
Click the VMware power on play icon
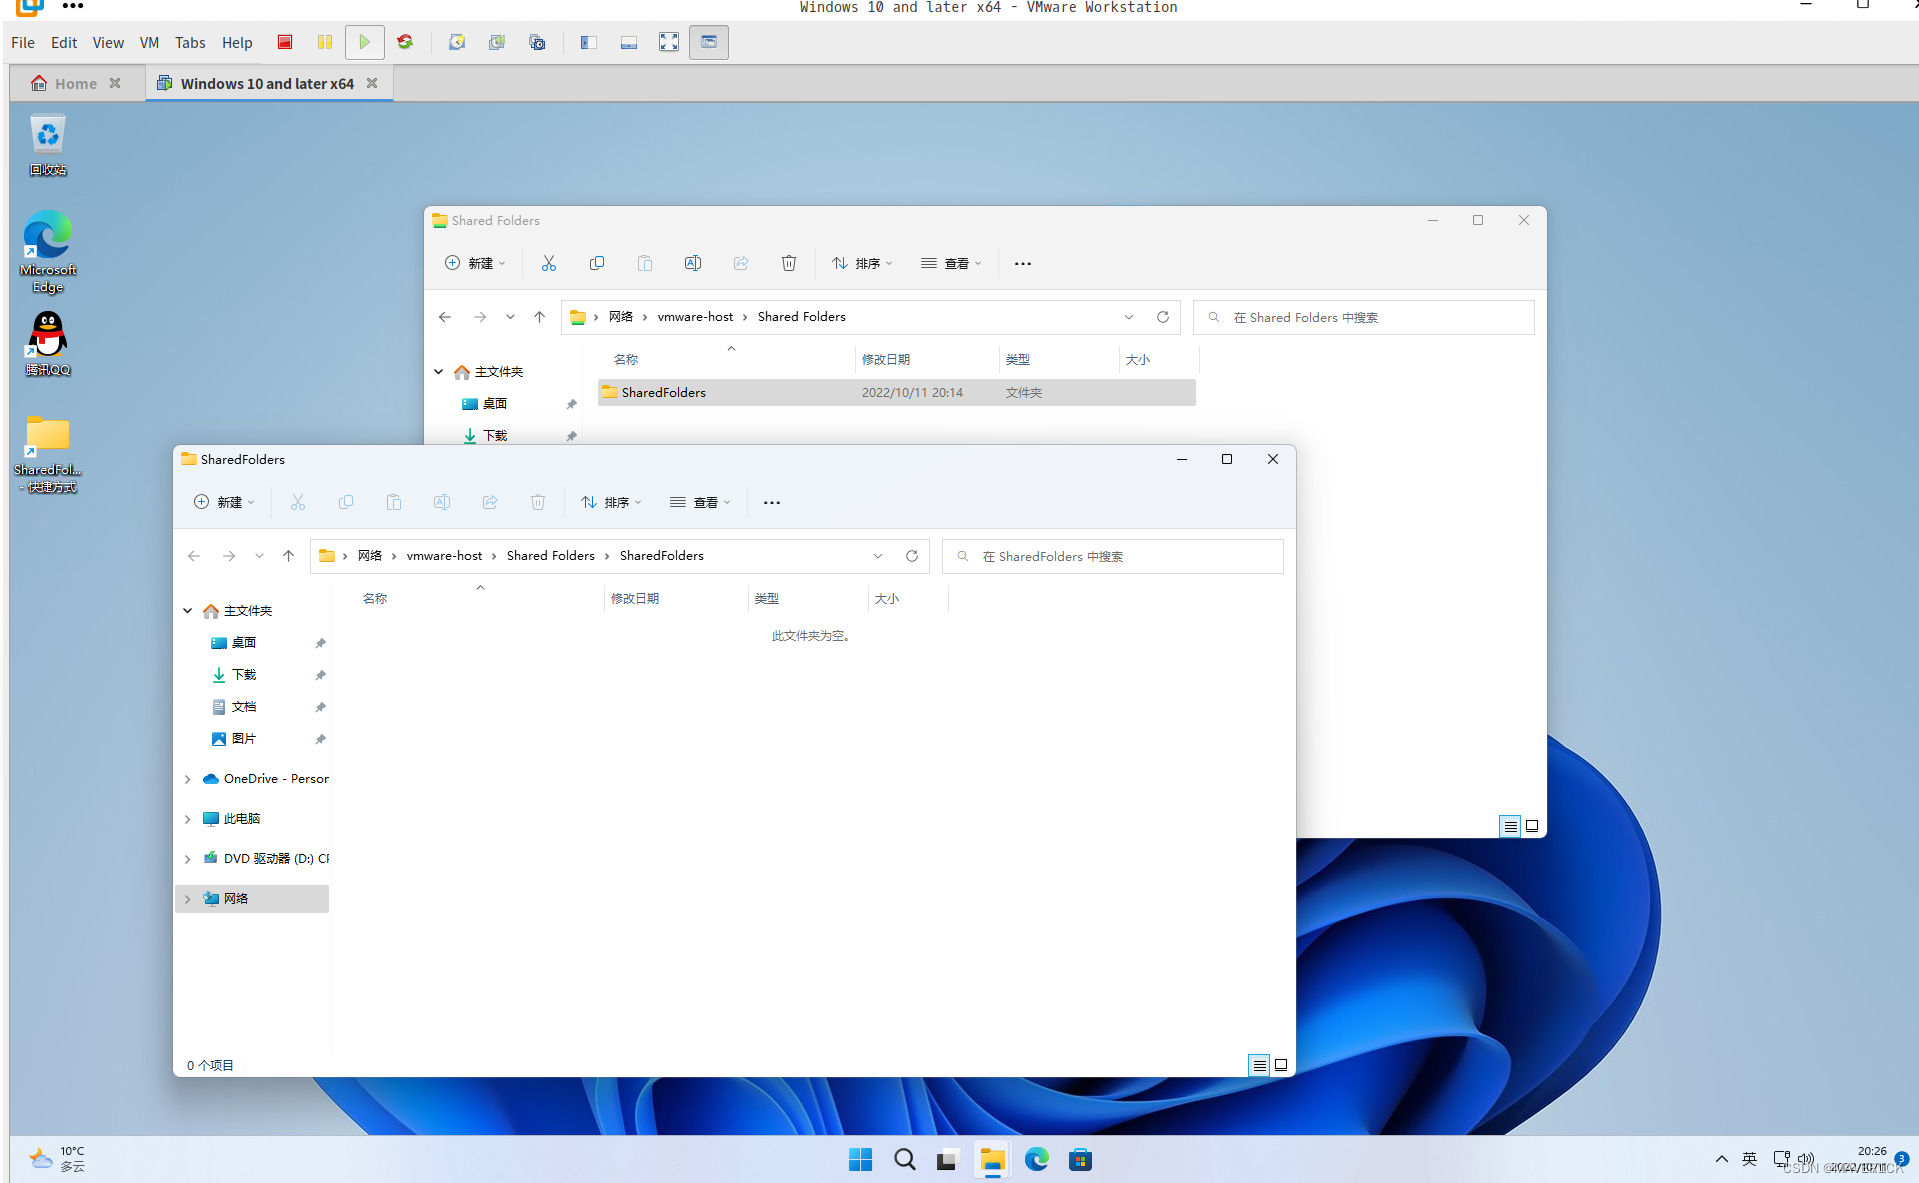click(x=365, y=42)
